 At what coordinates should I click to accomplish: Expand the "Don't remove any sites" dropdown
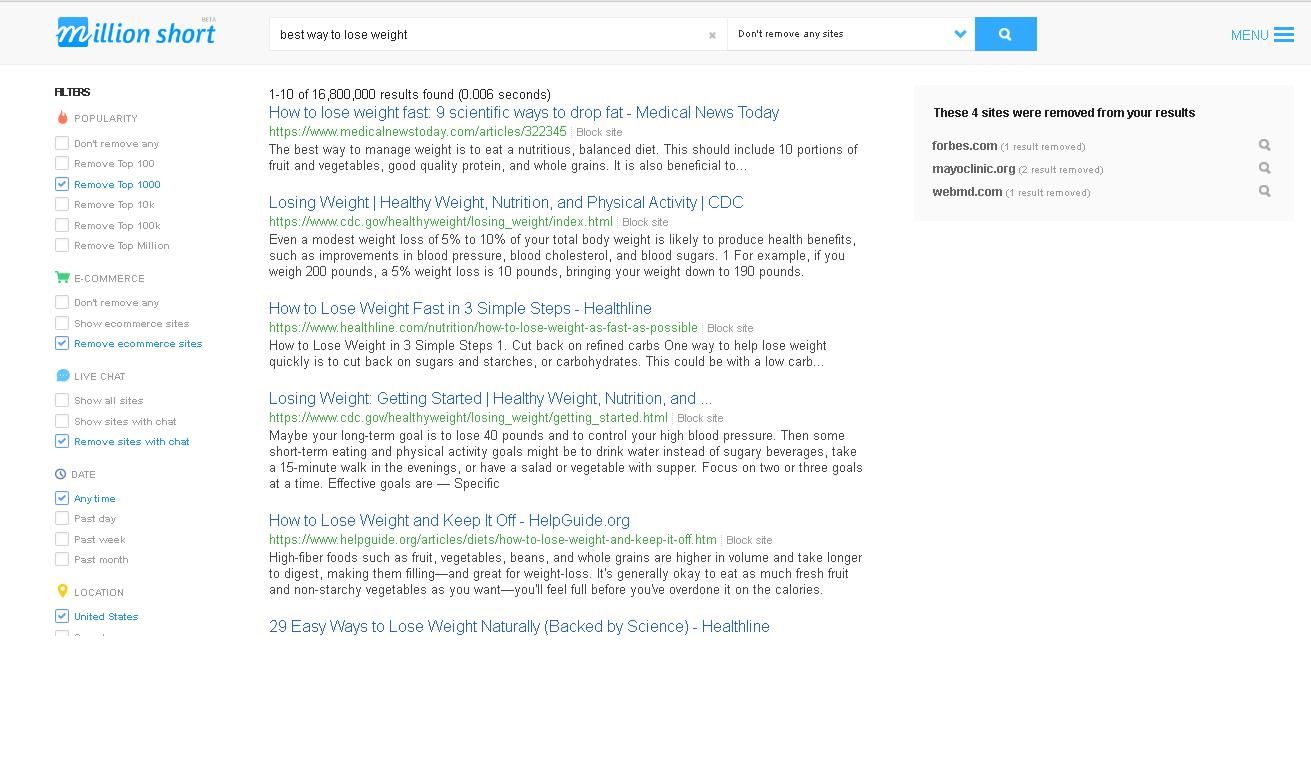(x=851, y=34)
